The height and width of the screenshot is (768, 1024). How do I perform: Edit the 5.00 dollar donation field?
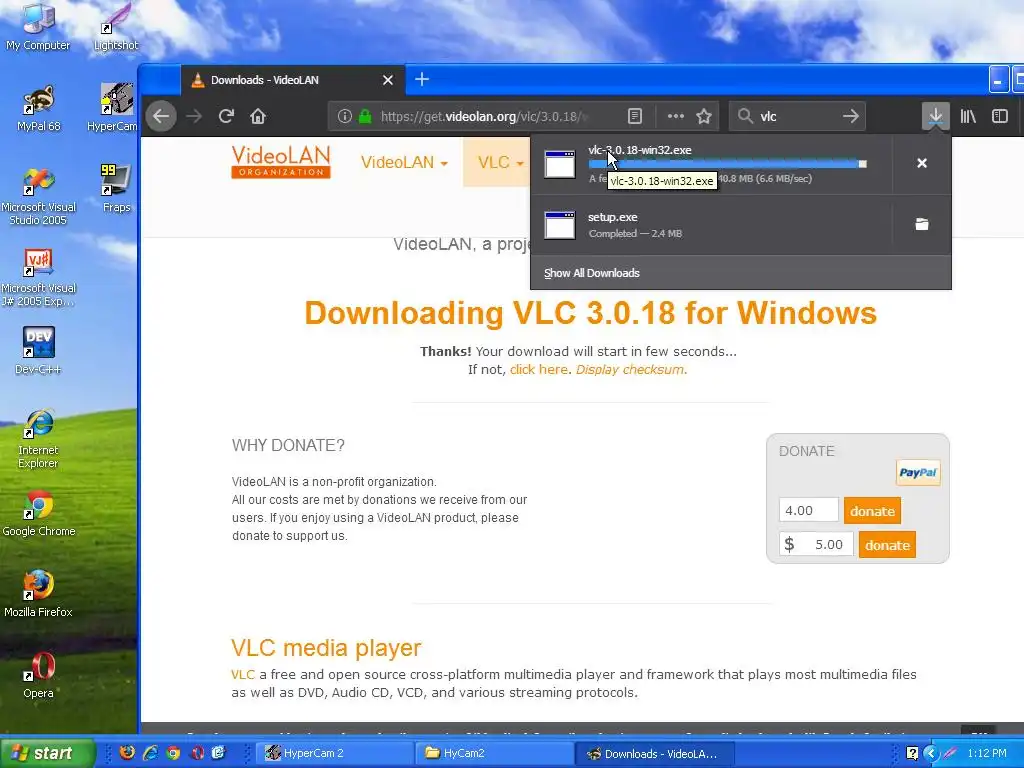tap(816, 544)
